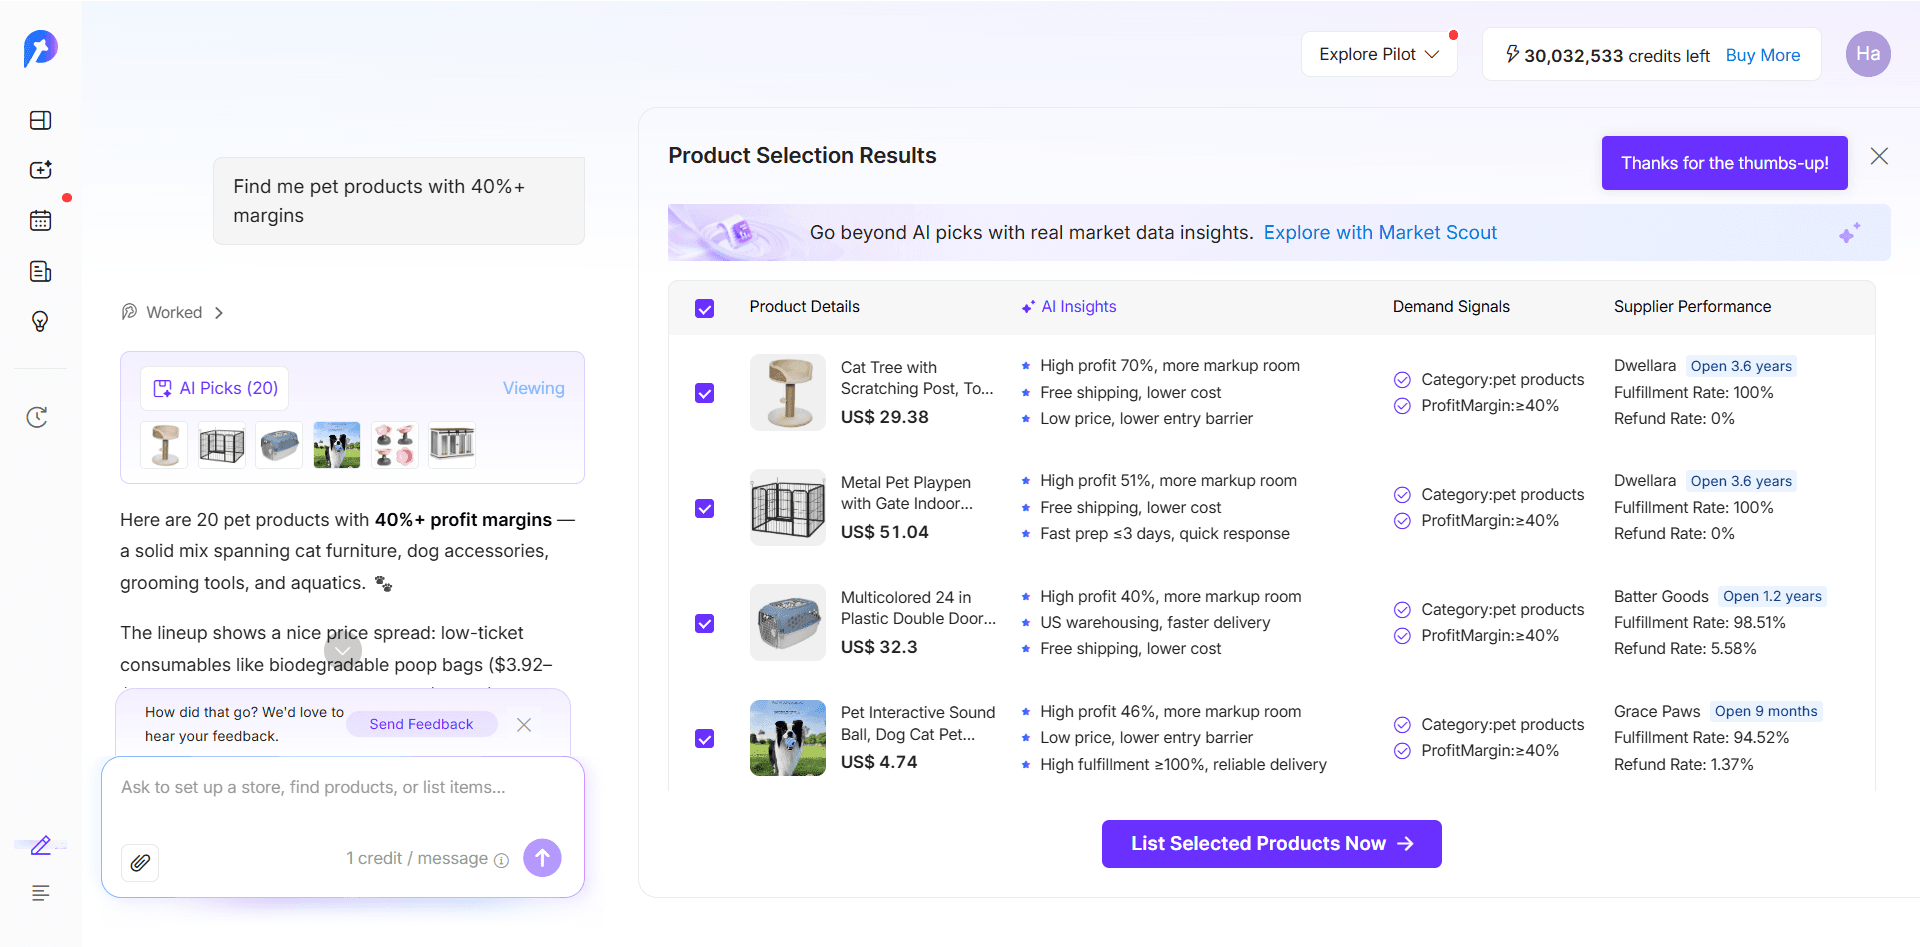Click List Selected Products Now button
This screenshot has width=1920, height=947.
1271,844
